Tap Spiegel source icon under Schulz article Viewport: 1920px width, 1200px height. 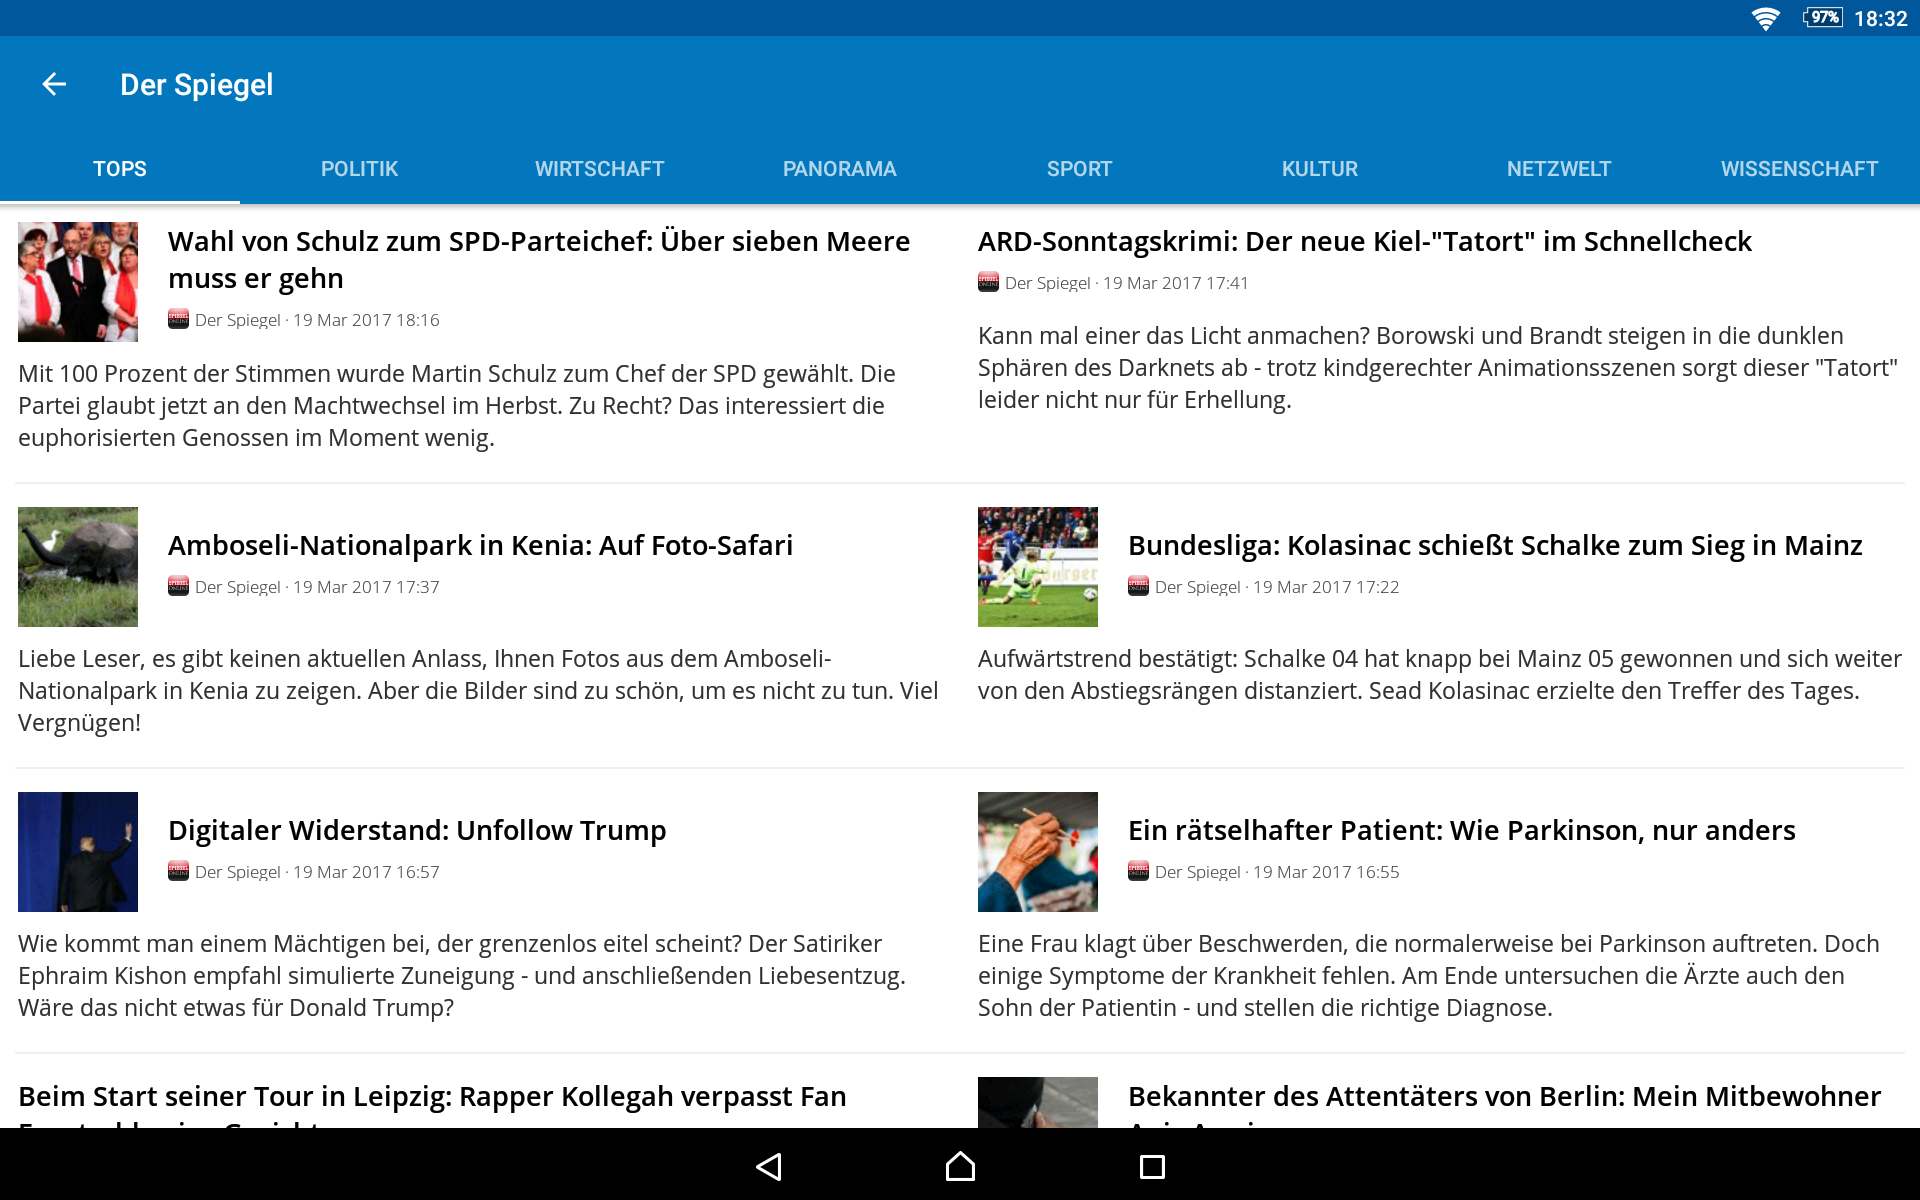(x=178, y=320)
